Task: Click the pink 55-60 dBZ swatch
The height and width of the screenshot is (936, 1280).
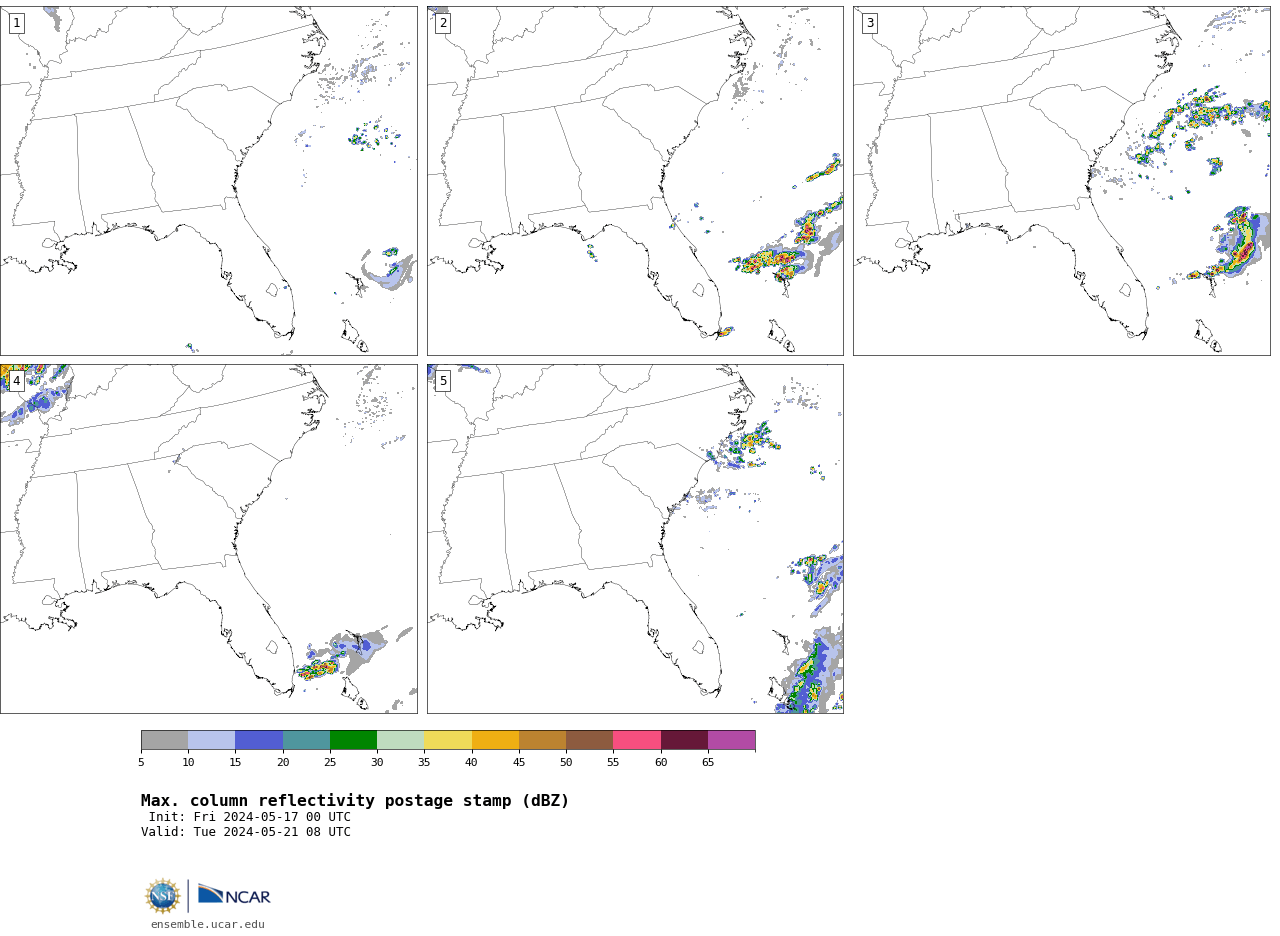Action: pos(637,740)
